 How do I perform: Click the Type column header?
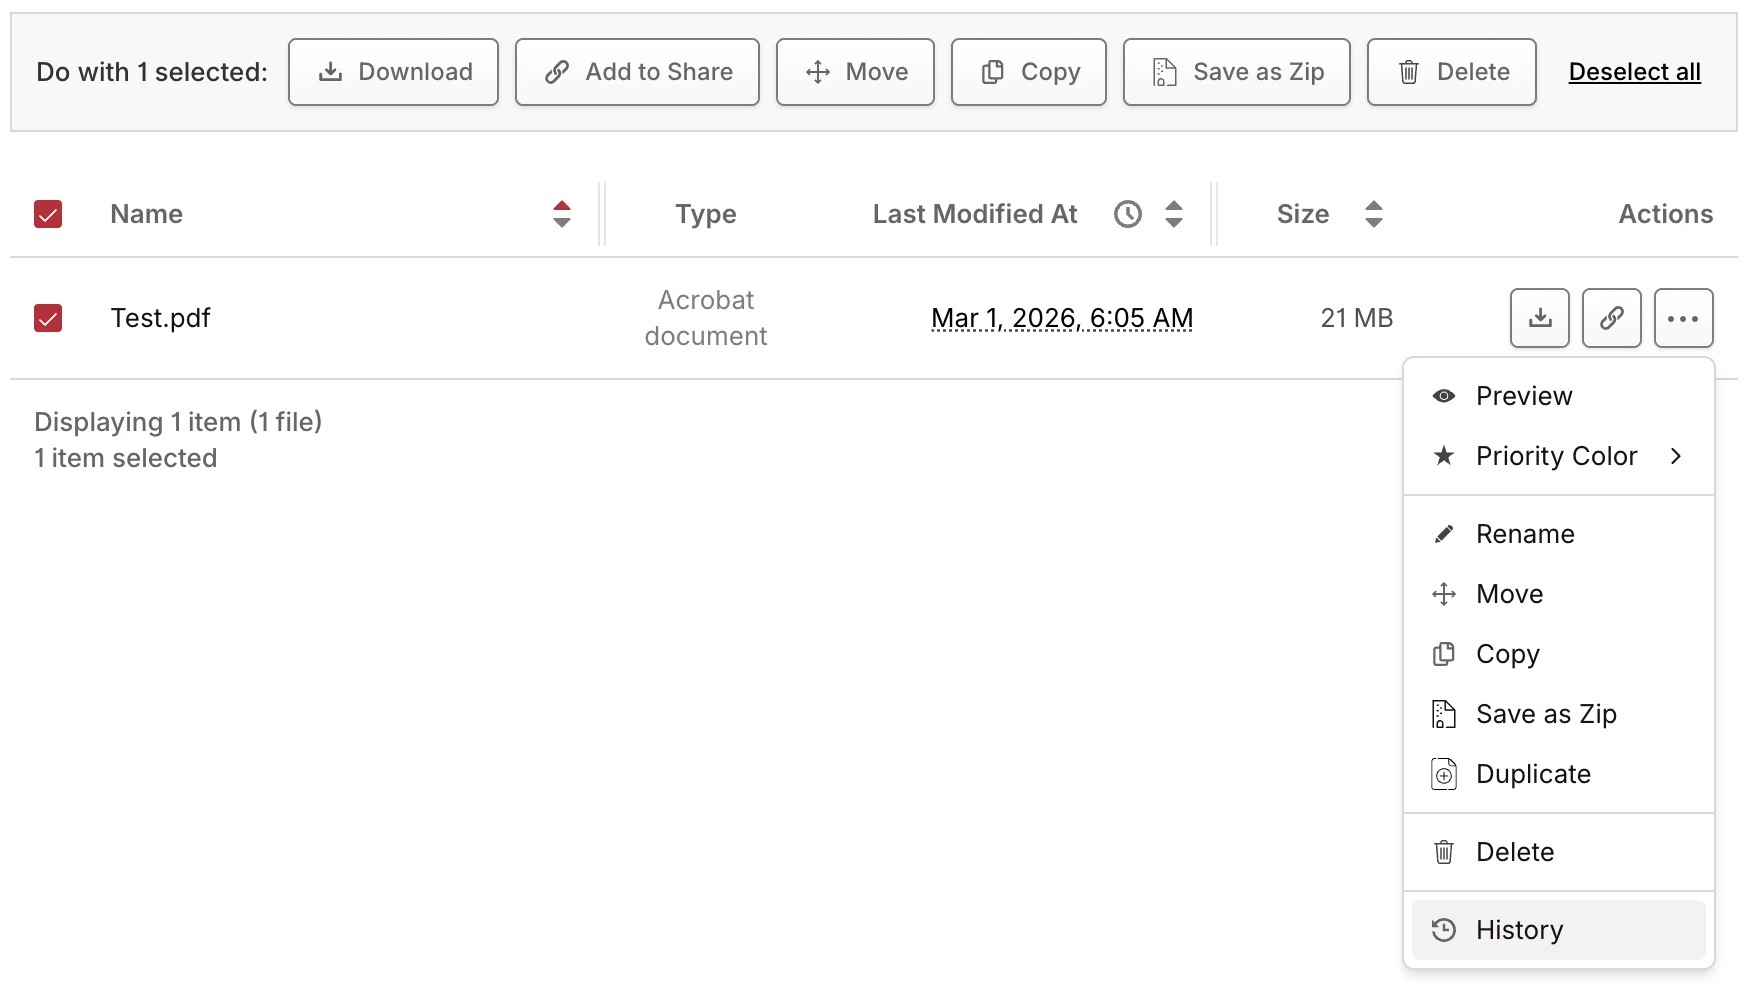tap(706, 214)
